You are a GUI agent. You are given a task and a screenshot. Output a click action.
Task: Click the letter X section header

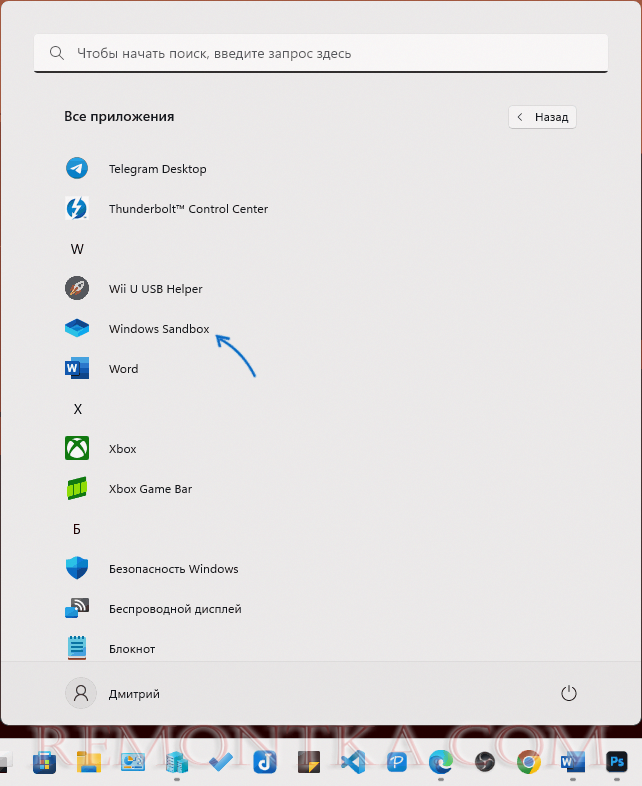pyautogui.click(x=78, y=409)
